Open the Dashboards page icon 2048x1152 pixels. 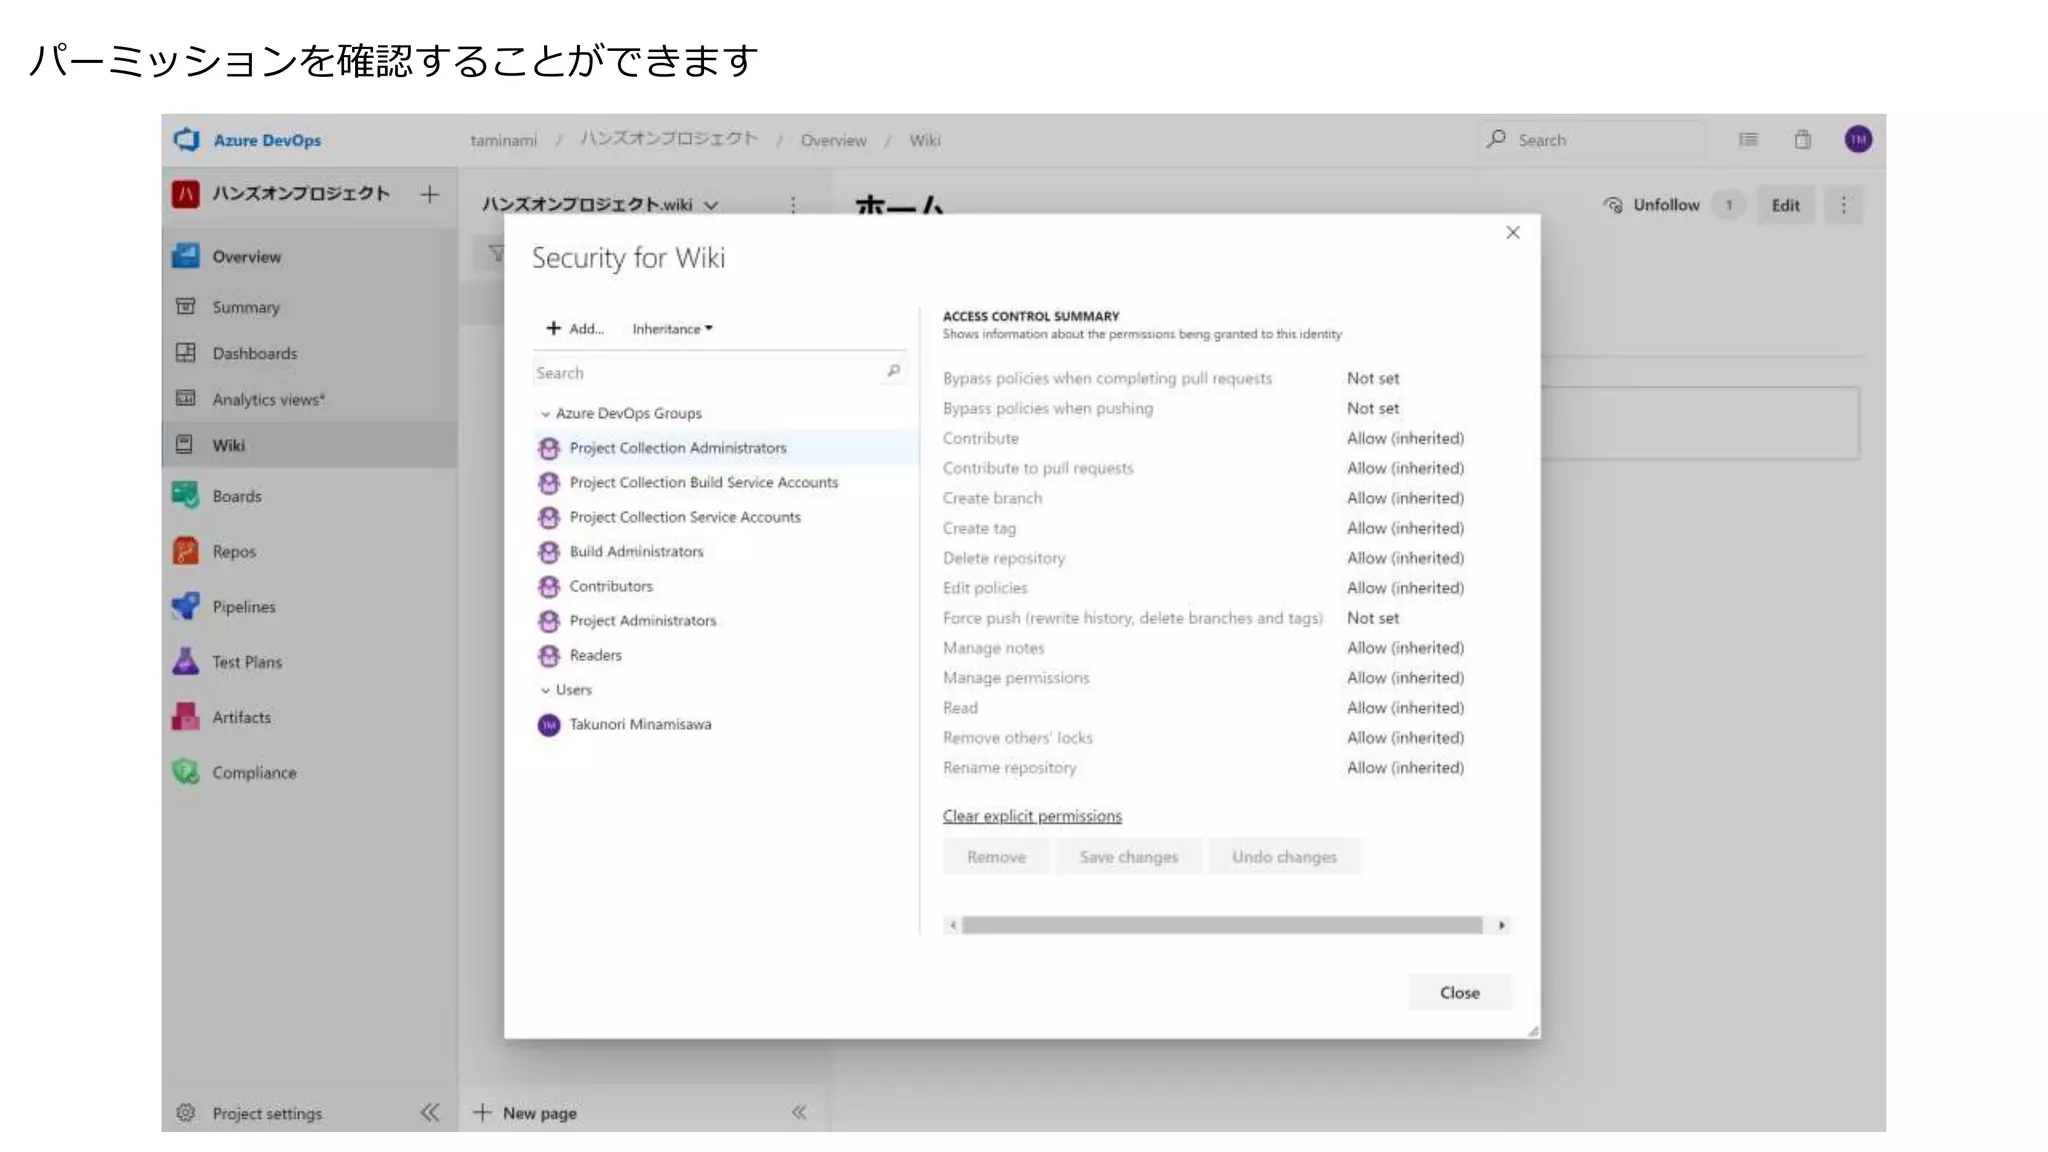[x=186, y=353]
